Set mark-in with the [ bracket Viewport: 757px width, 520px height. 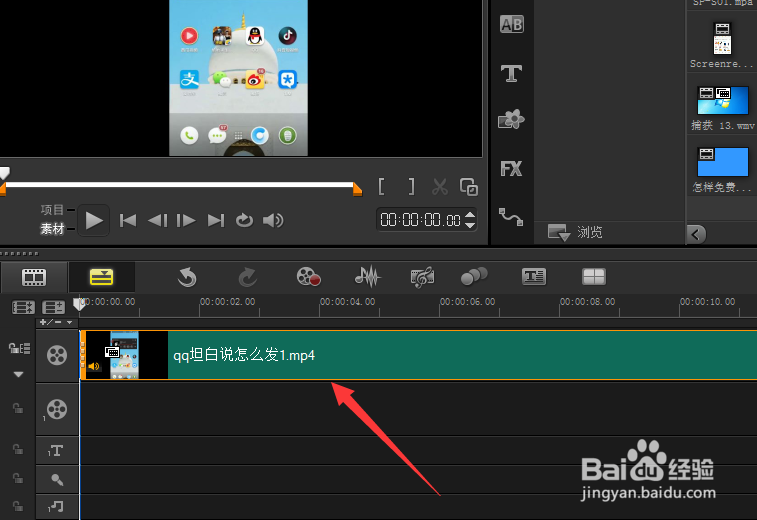pos(381,186)
